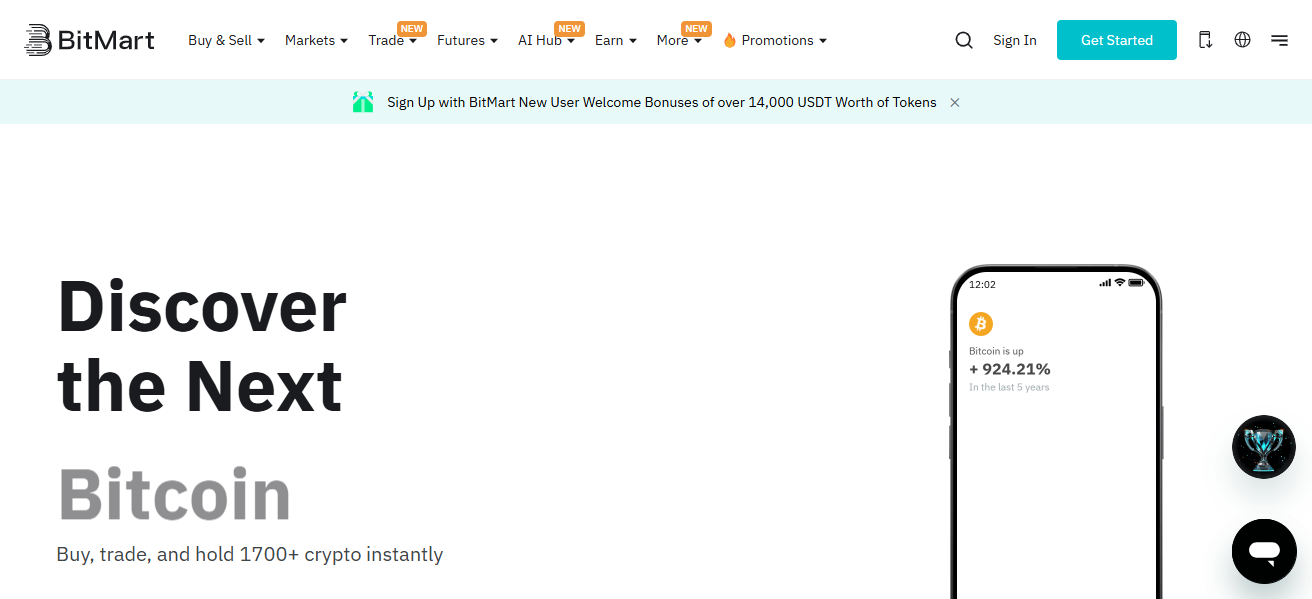Image resolution: width=1312 pixels, height=599 pixels.
Task: Open the globe language selector
Action: [x=1242, y=40]
